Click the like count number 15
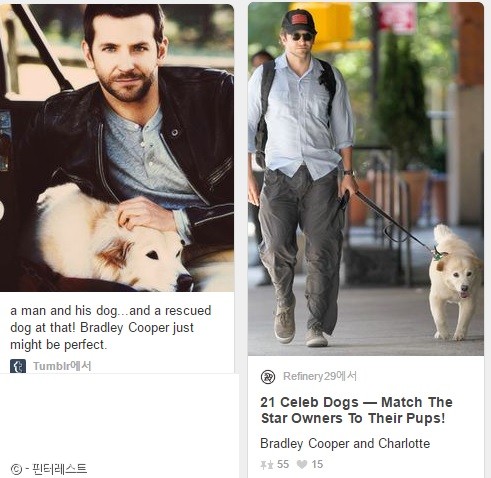The image size is (491, 478). tap(317, 464)
